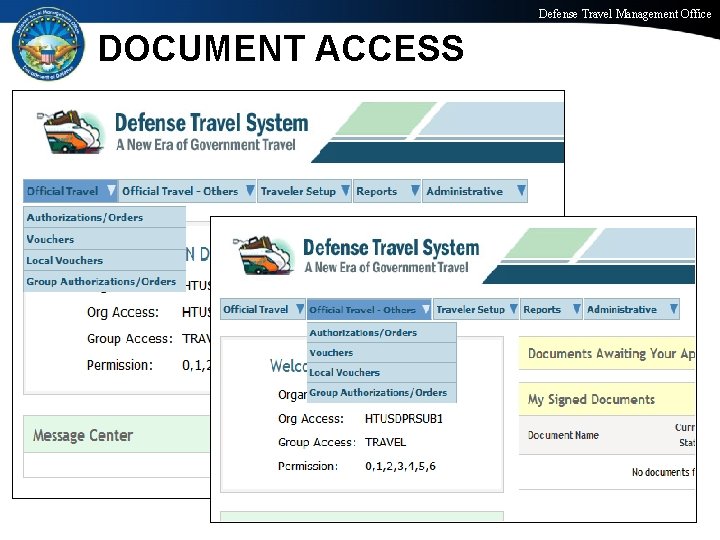Click My Signed Documents header
The height and width of the screenshot is (540, 720).
click(x=607, y=399)
